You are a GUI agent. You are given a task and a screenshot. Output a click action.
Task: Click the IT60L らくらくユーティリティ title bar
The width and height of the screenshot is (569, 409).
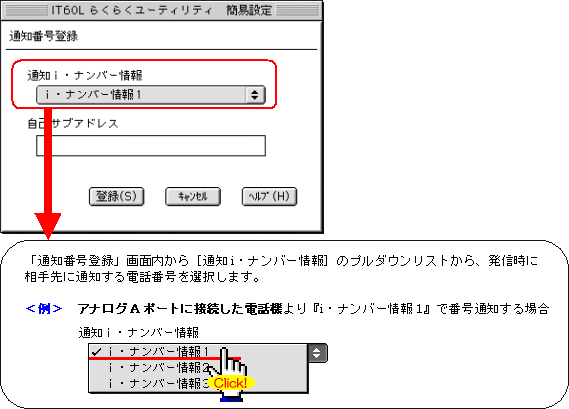pyautogui.click(x=161, y=10)
